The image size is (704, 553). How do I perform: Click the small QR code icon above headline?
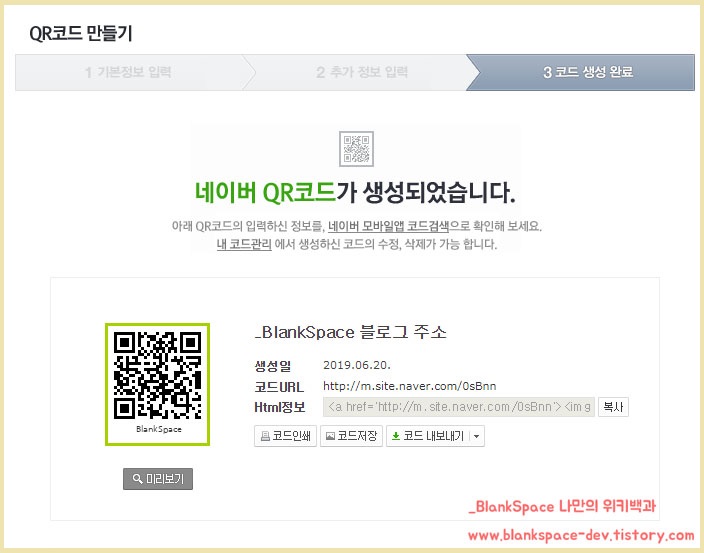356,149
